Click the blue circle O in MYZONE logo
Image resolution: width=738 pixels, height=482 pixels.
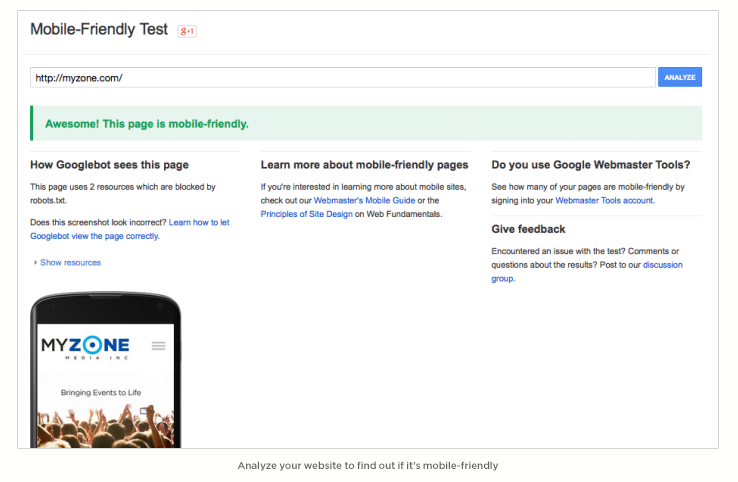click(x=93, y=345)
